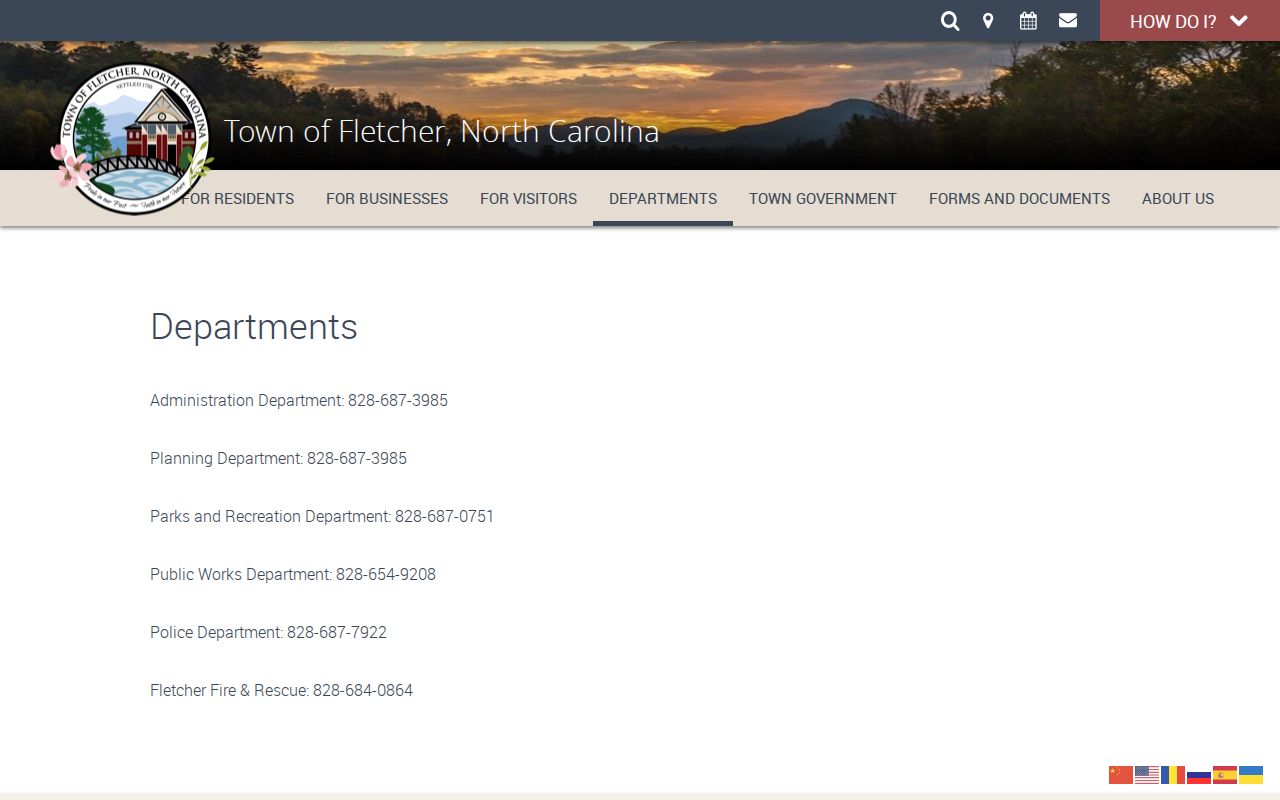Click Administration Department phone line
The image size is (1280, 800).
[299, 400]
